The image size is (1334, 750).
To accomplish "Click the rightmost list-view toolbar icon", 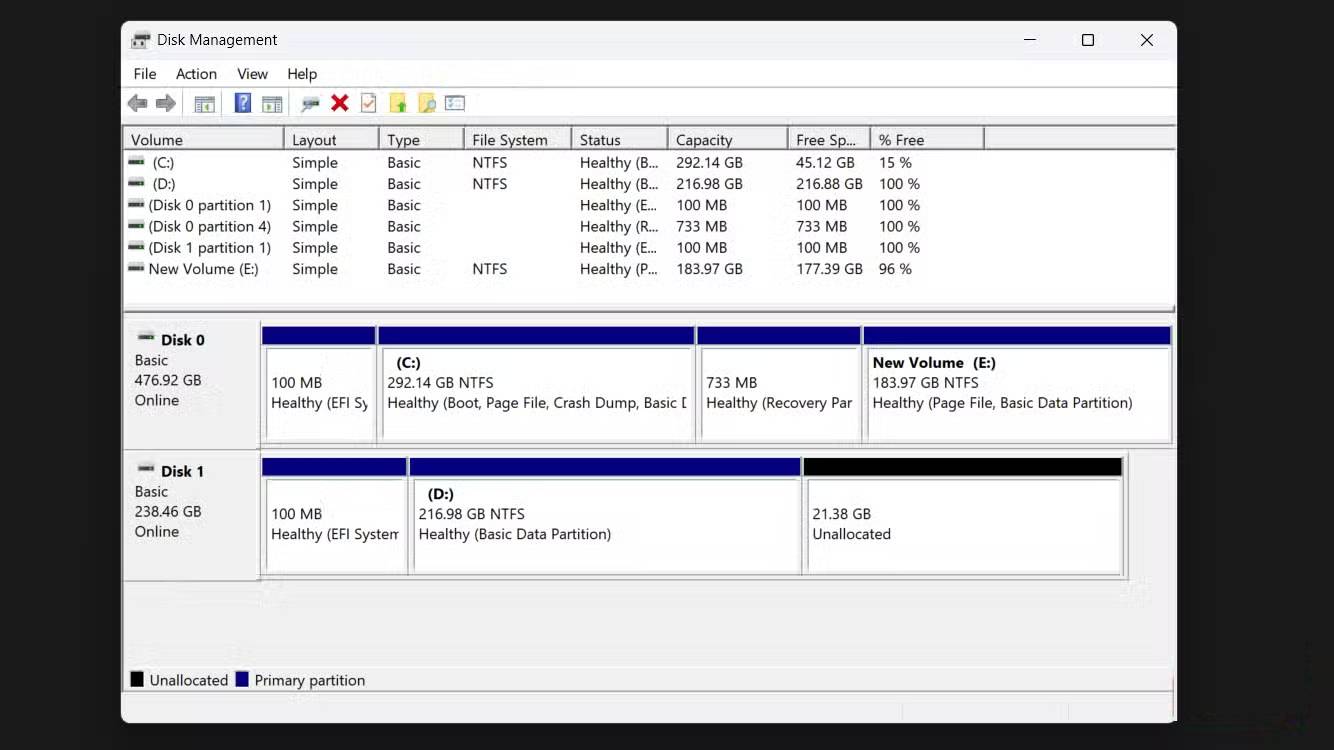I will coord(455,103).
